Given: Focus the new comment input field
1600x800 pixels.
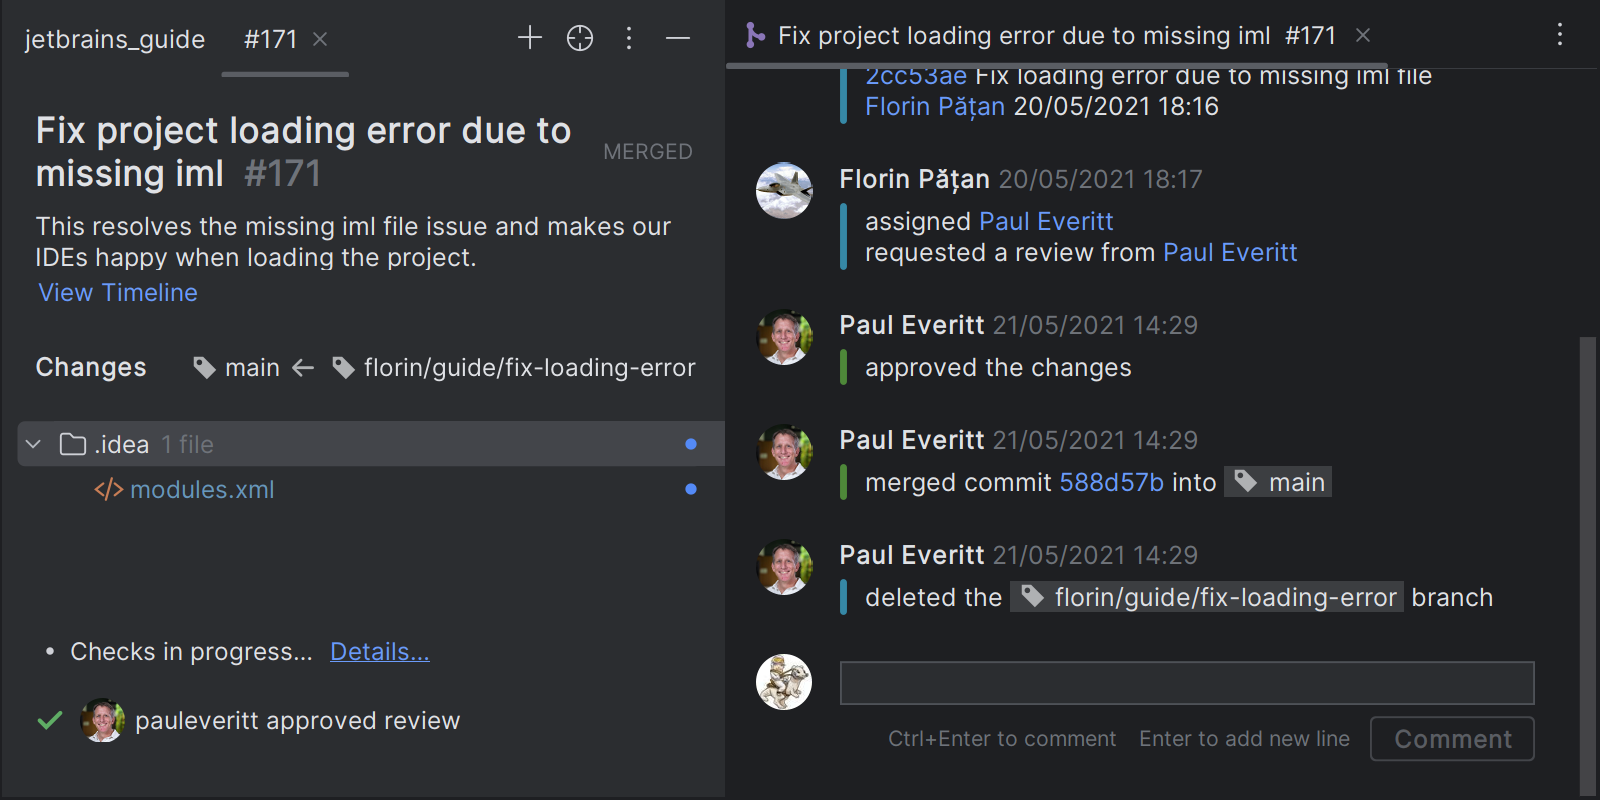Looking at the screenshot, I should 1187,683.
